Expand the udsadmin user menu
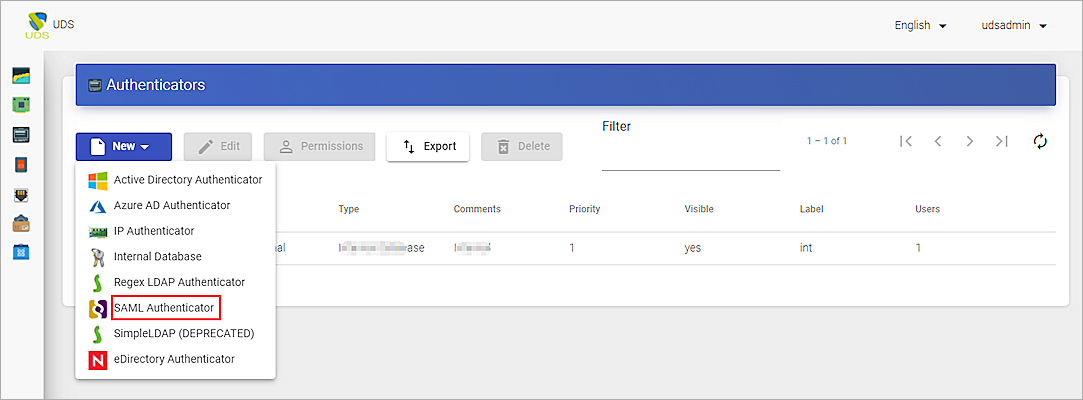This screenshot has height=400, width=1083. click(1013, 25)
